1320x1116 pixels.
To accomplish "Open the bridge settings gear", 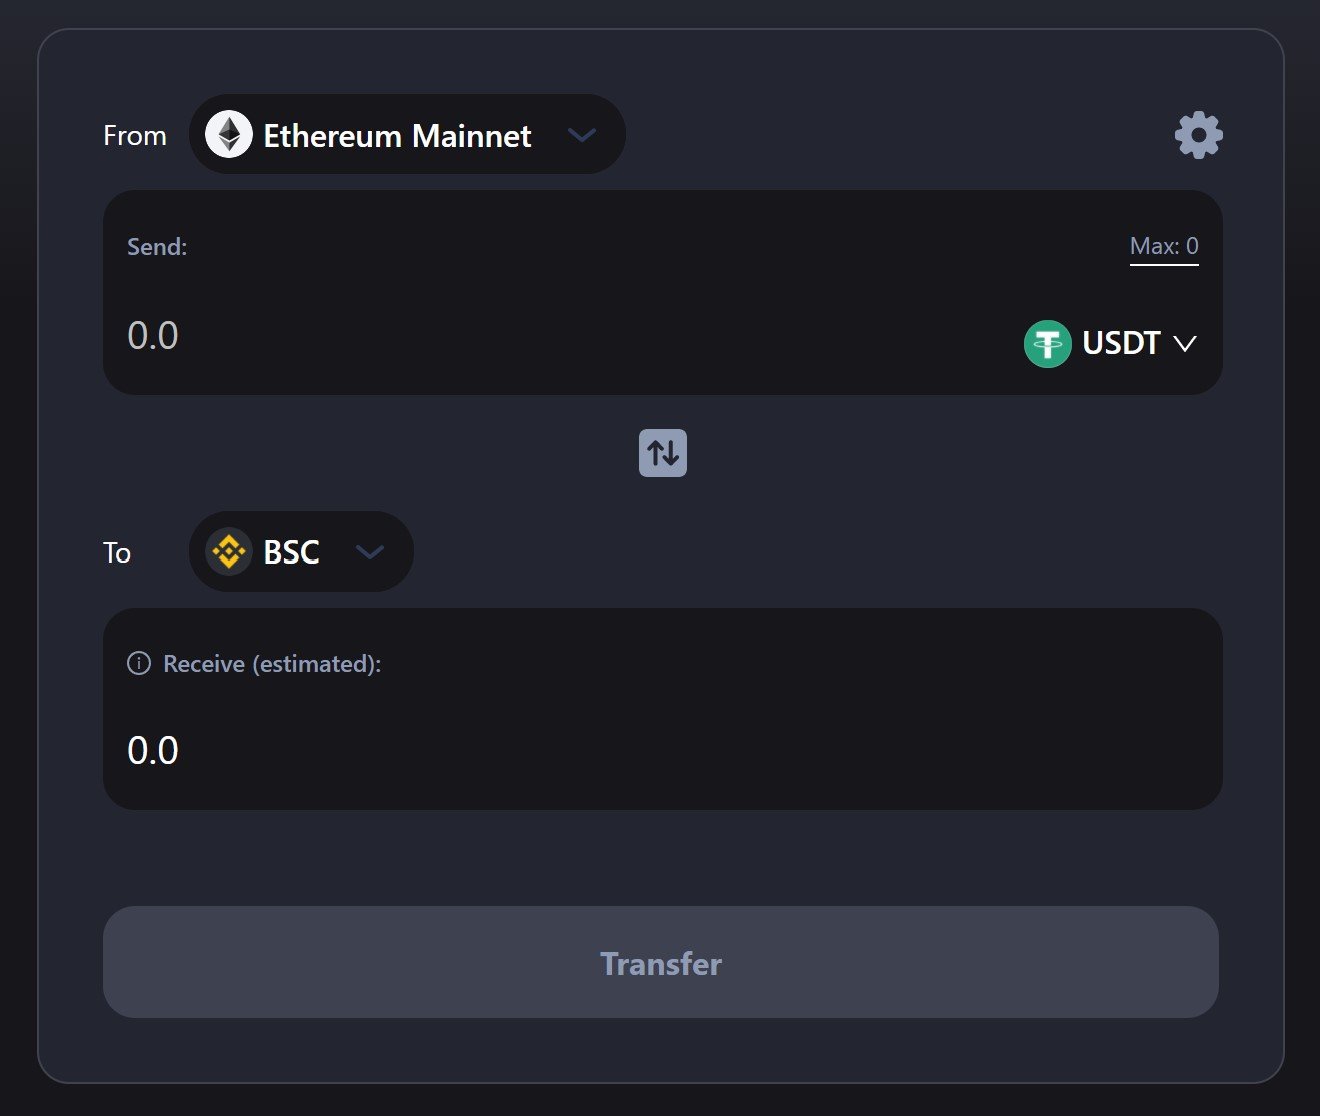I will (x=1198, y=135).
